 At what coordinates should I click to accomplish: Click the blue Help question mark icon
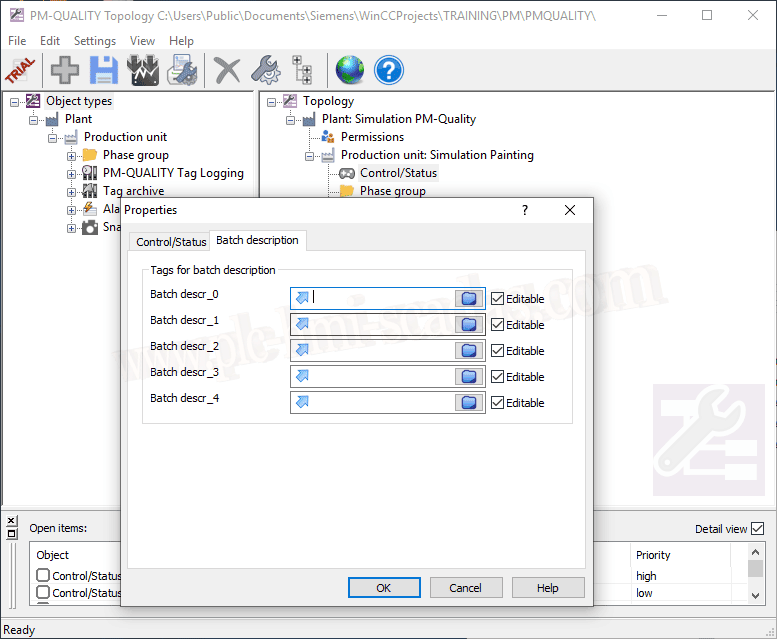tap(388, 70)
